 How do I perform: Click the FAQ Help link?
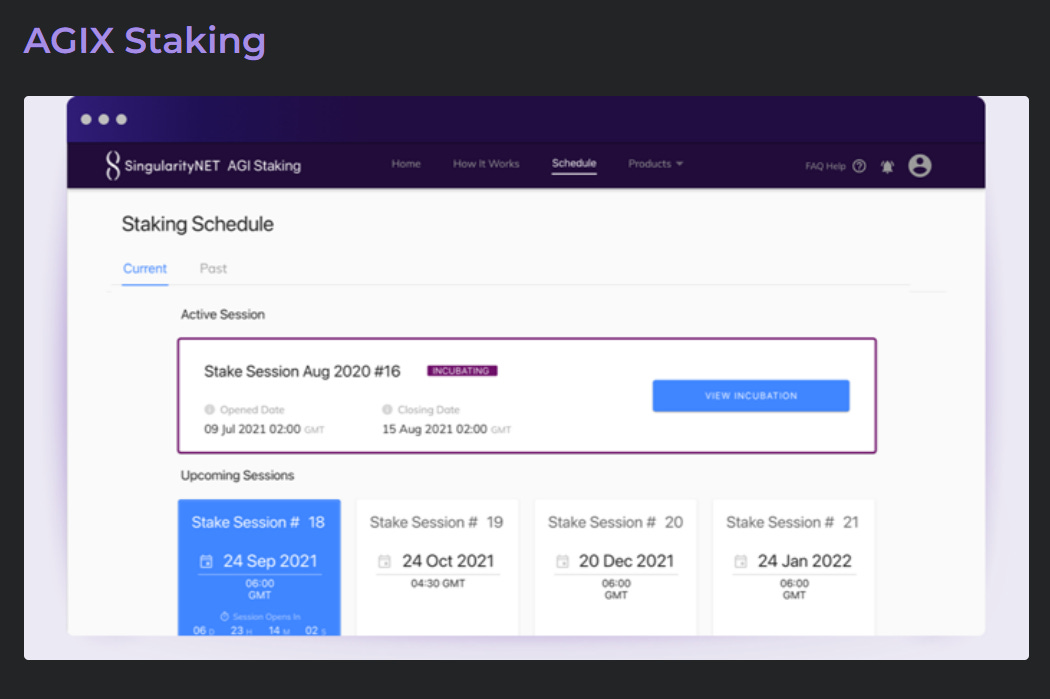pos(825,166)
